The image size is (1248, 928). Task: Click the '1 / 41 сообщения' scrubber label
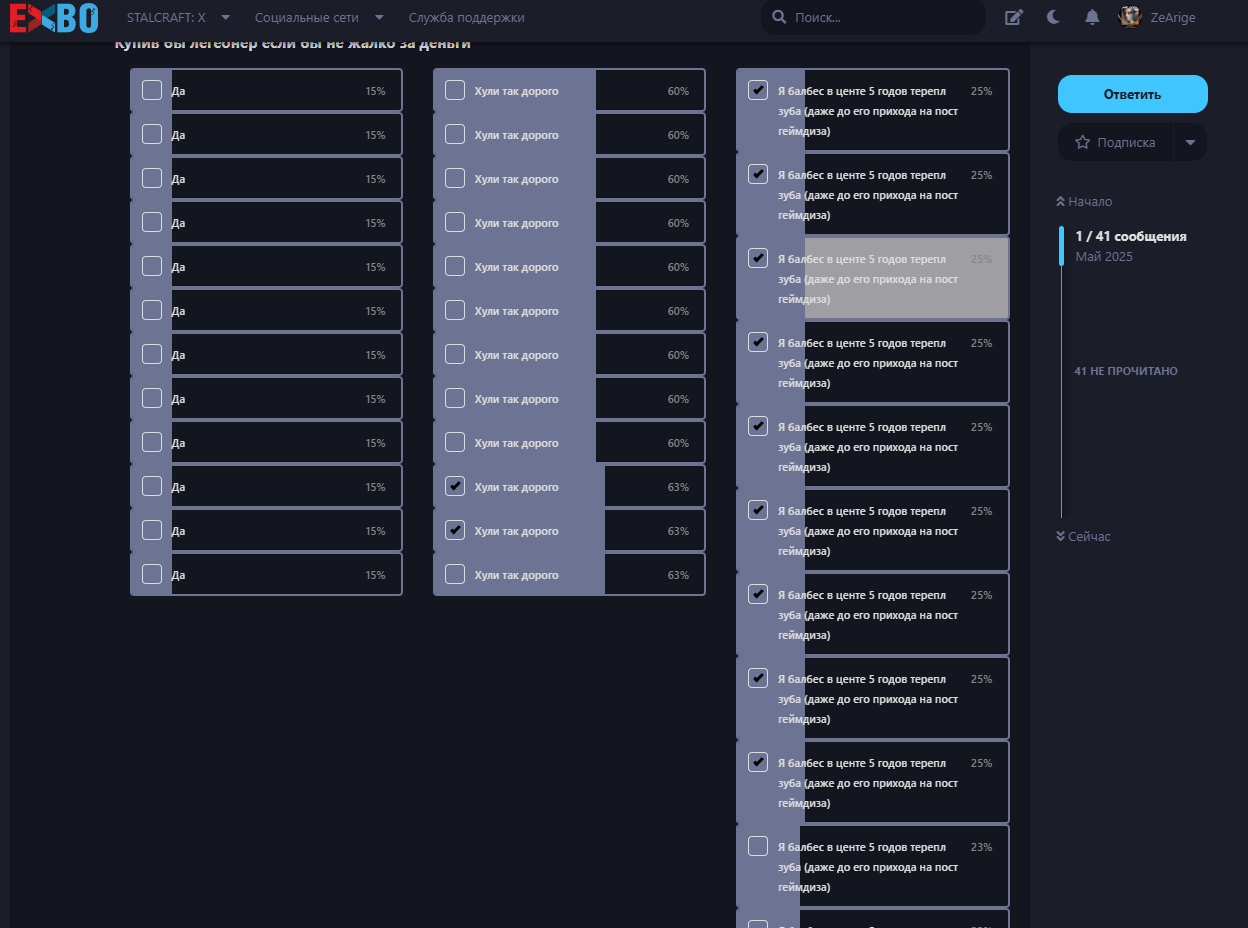click(1131, 237)
